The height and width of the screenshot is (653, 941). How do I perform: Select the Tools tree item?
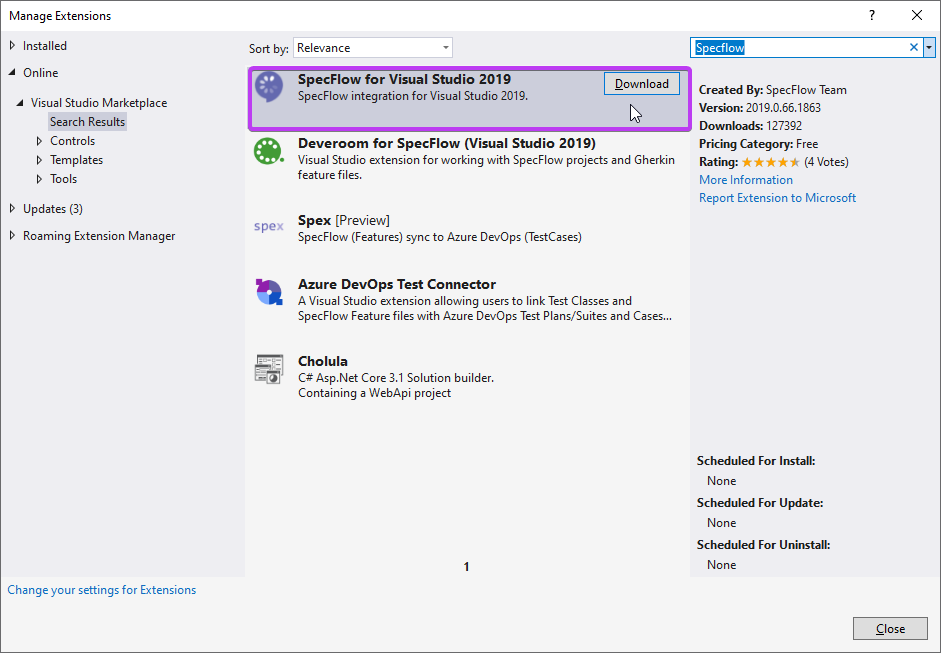(x=64, y=179)
